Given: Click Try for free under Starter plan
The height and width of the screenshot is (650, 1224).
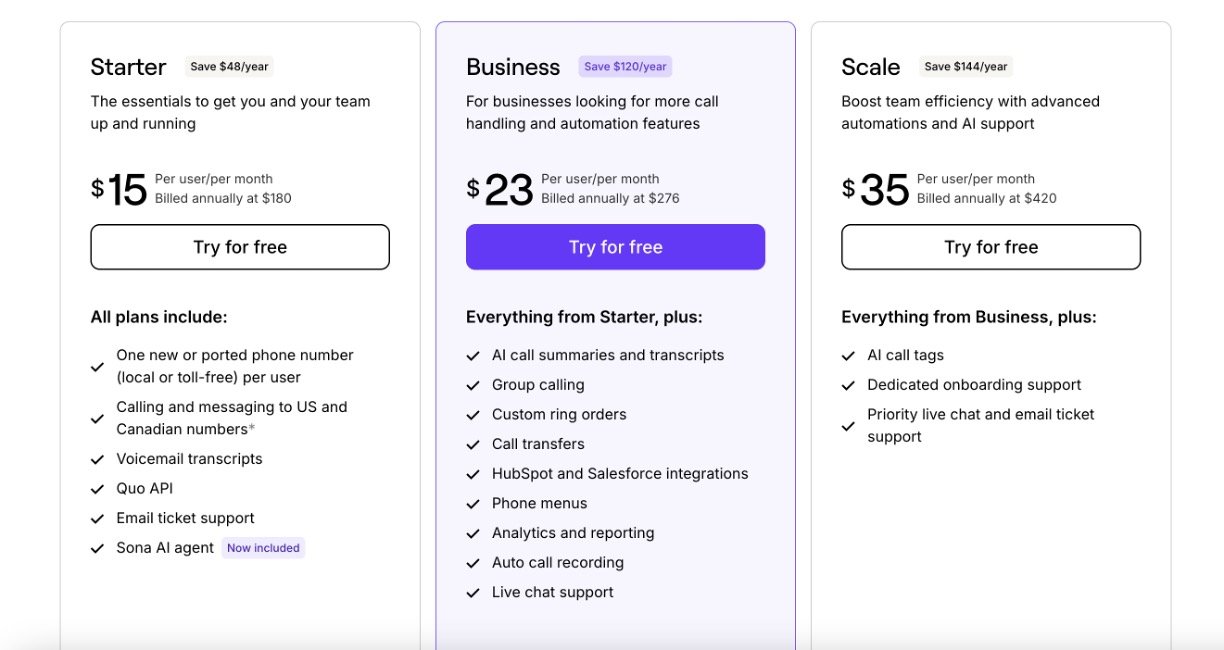Looking at the screenshot, I should point(240,247).
